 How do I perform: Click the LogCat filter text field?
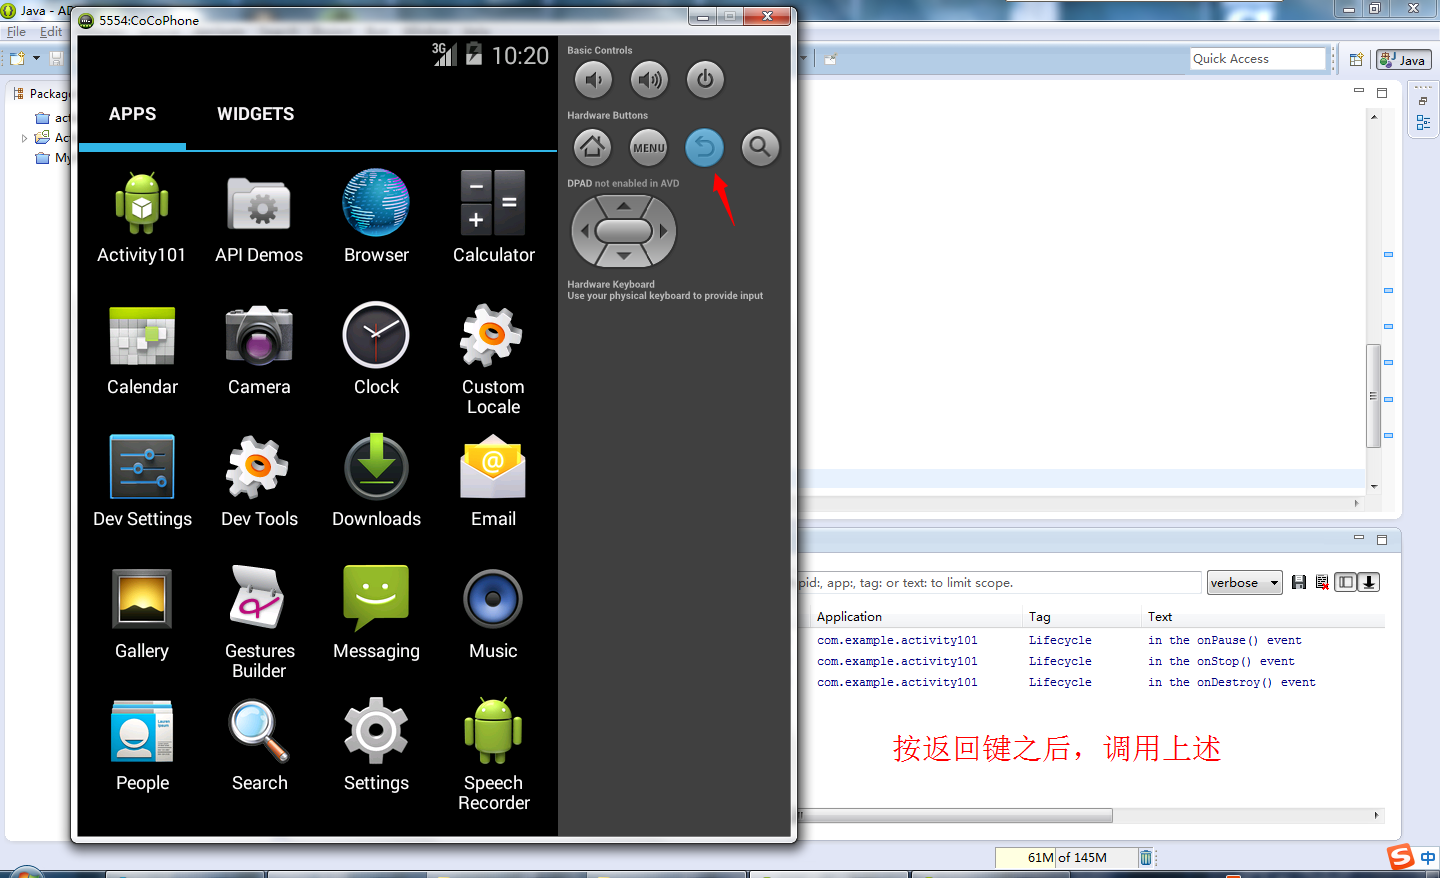[x=999, y=583]
